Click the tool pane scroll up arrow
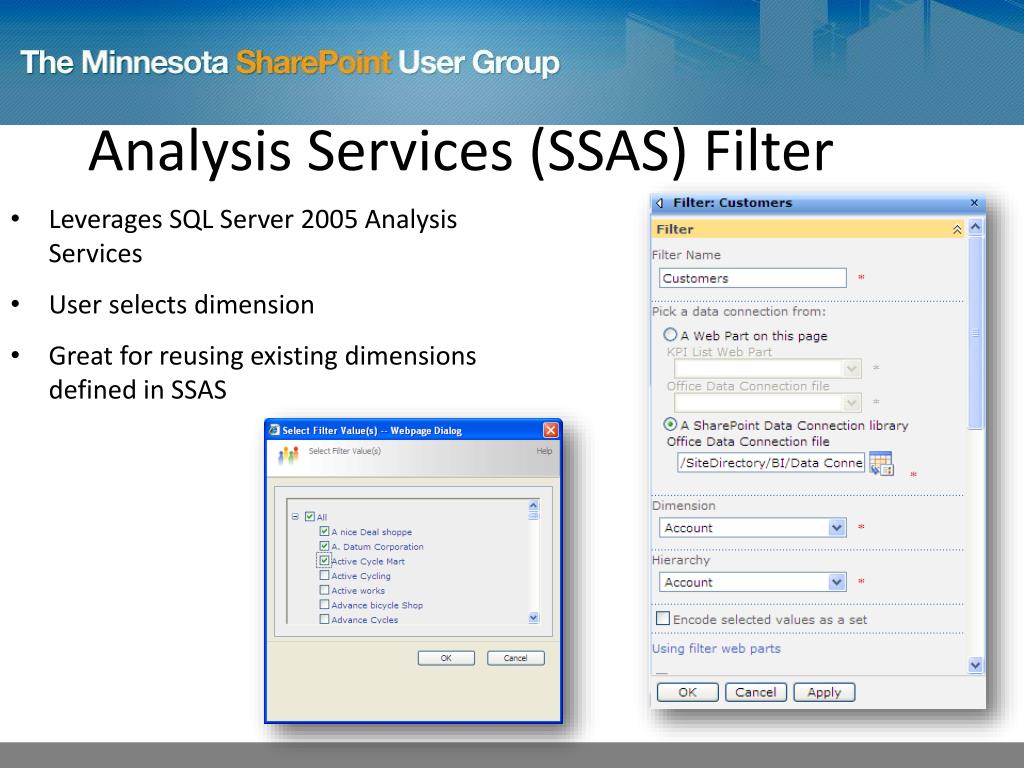The width and height of the screenshot is (1024, 768). pos(976,227)
